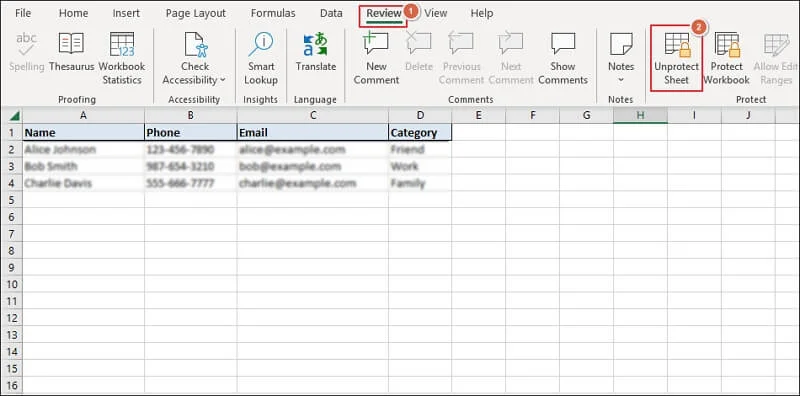This screenshot has height=396, width=800.
Task: Add a New Comment
Action: click(x=377, y=59)
